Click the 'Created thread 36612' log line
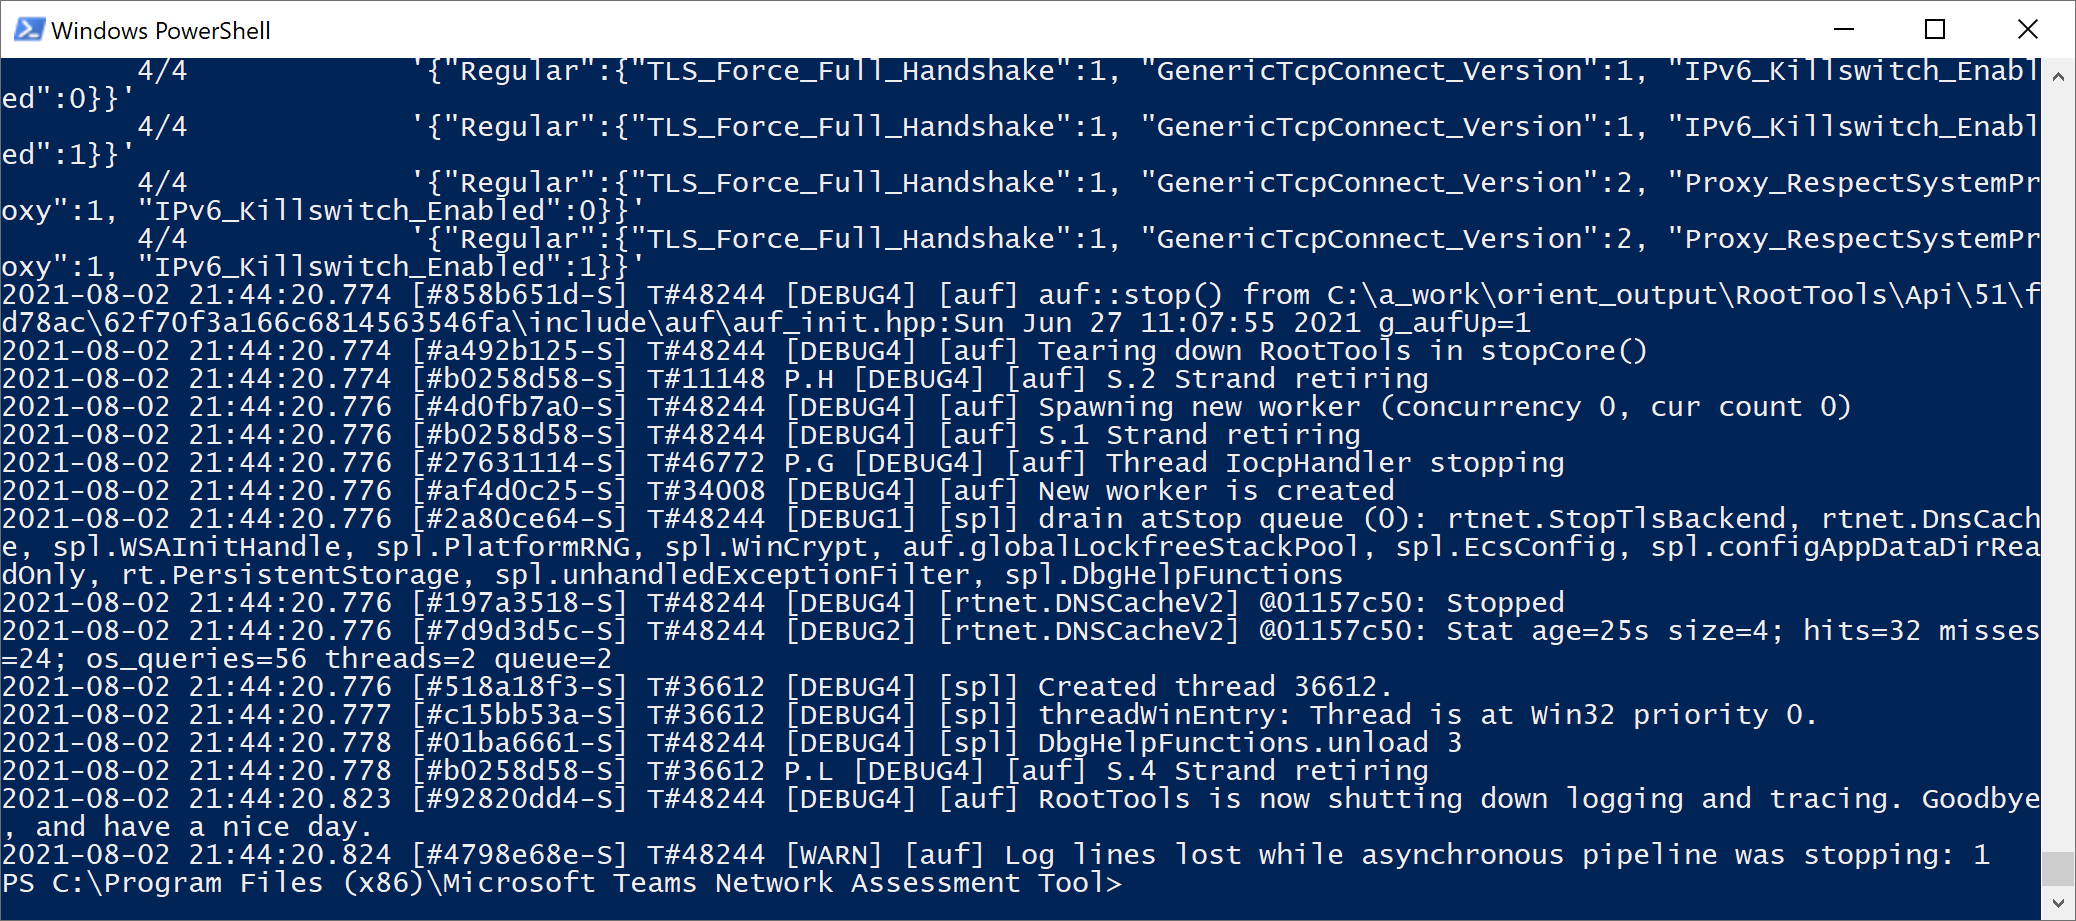This screenshot has height=921, width=2076. 696,687
